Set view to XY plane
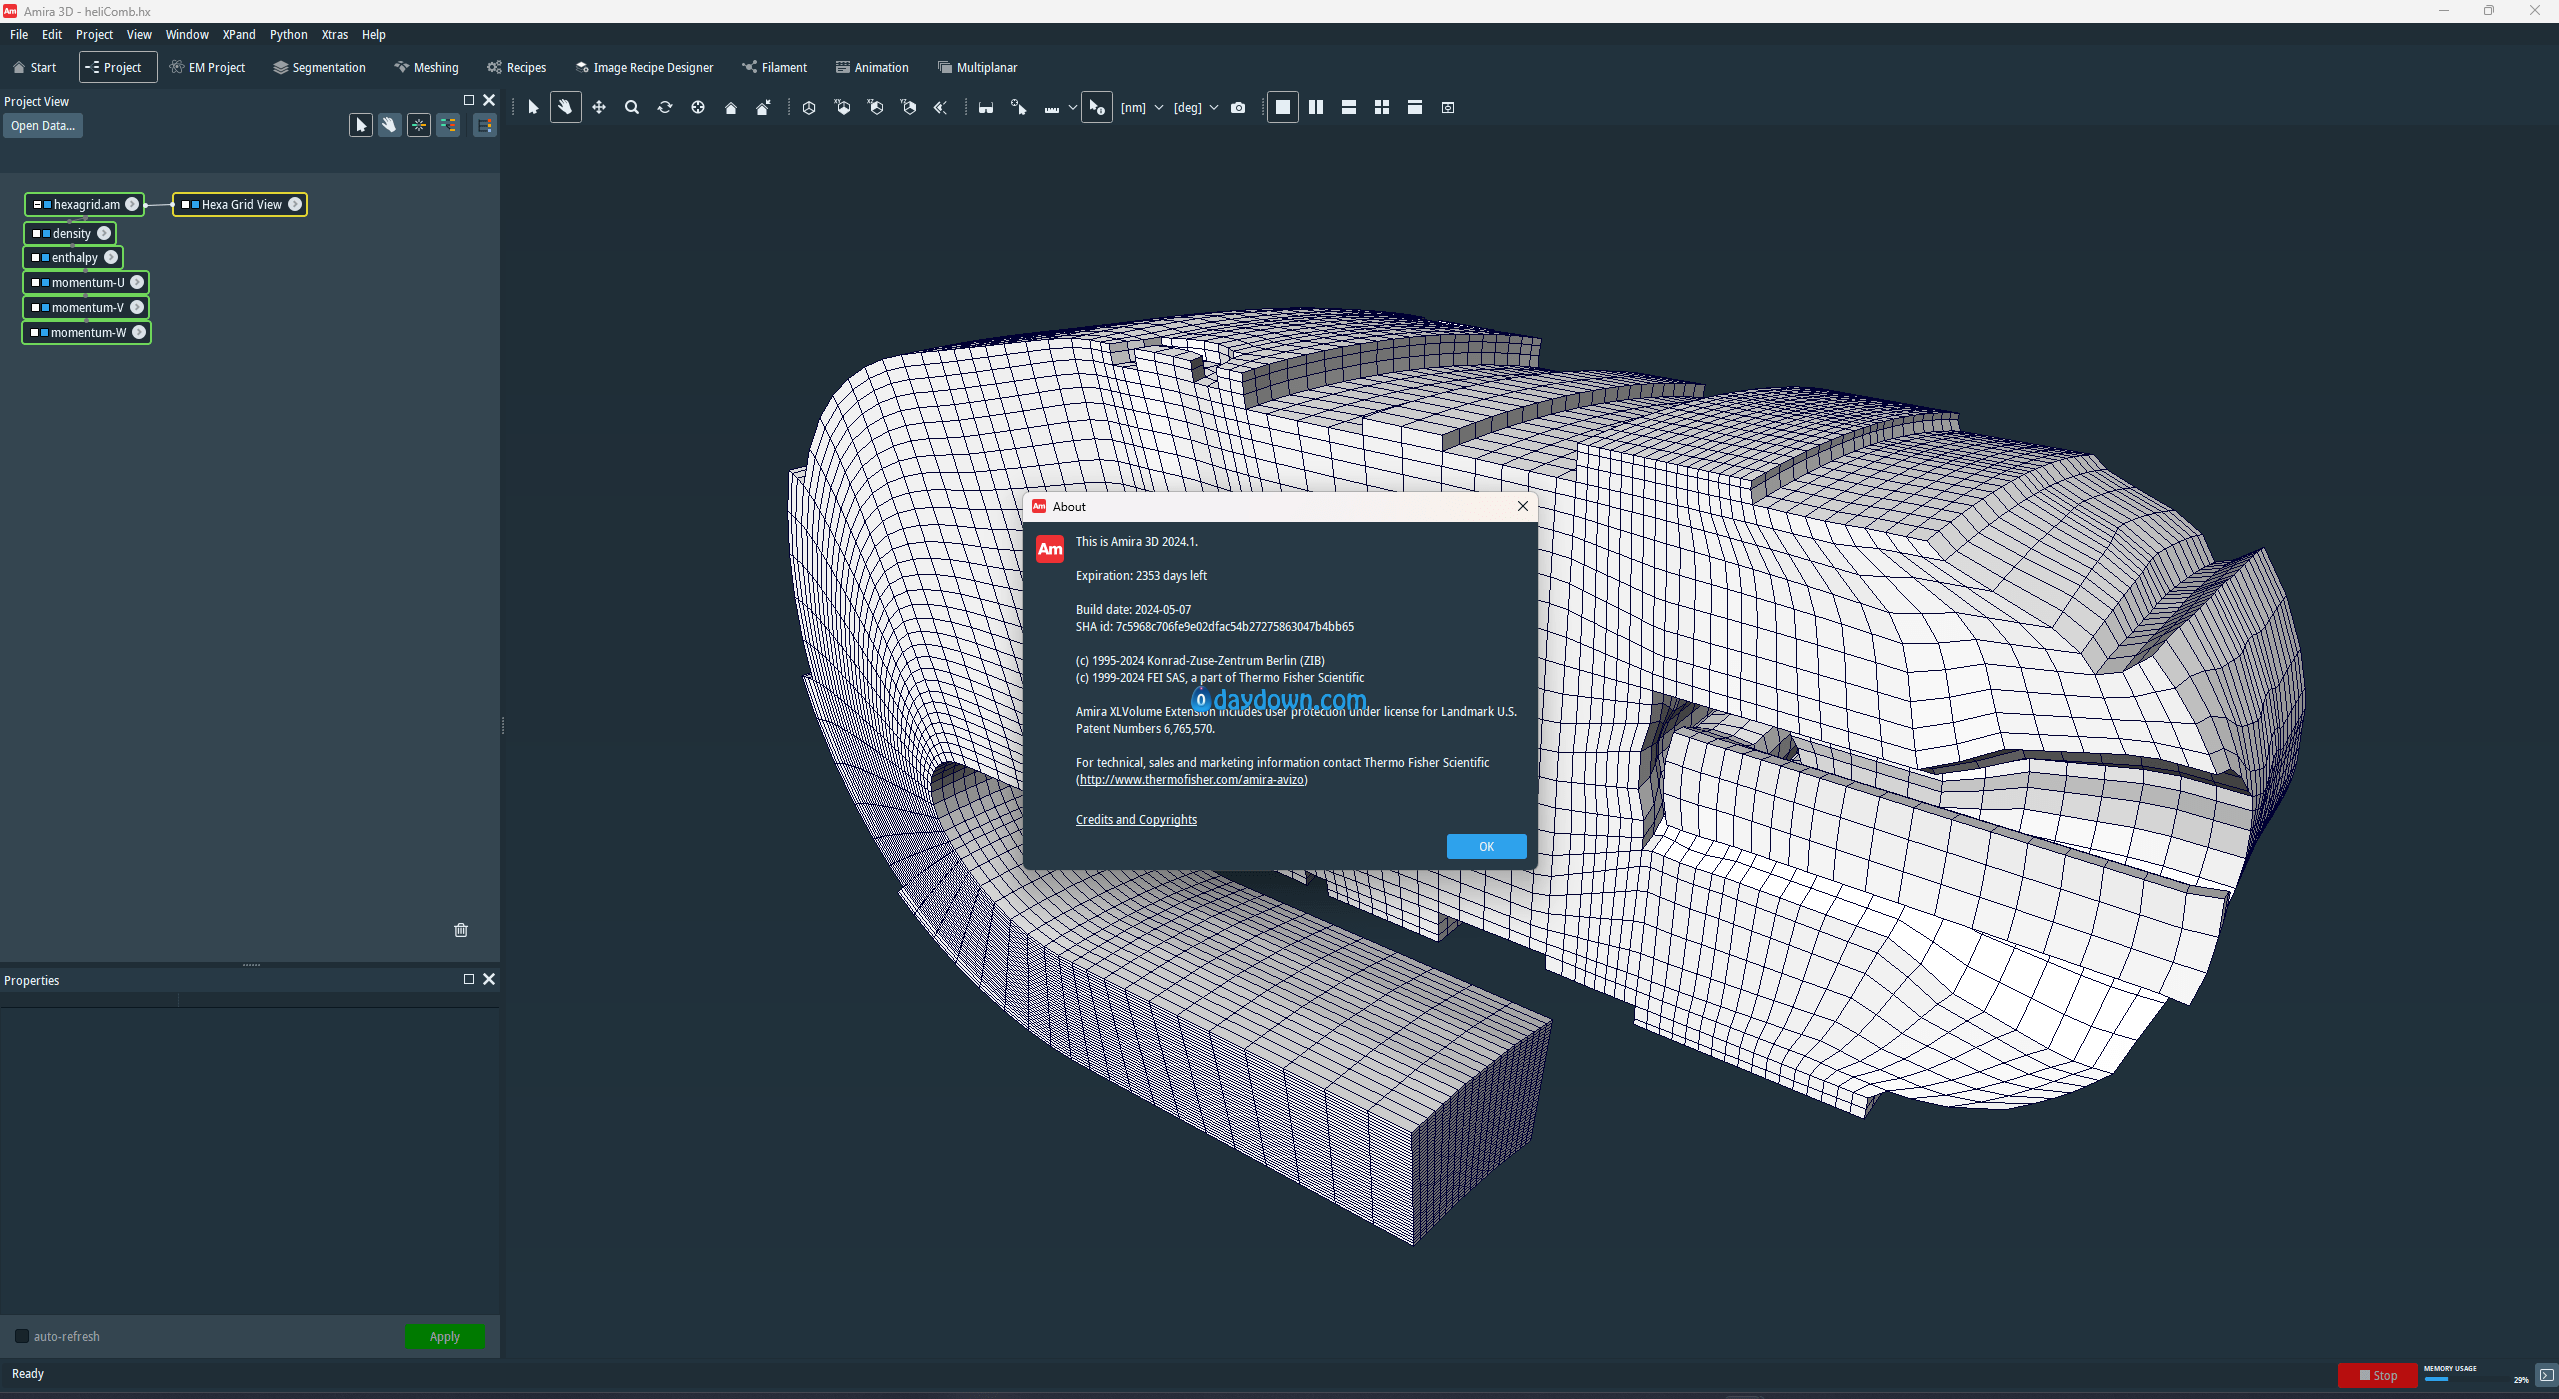Viewport: 2559px width, 1399px height. (x=842, y=107)
